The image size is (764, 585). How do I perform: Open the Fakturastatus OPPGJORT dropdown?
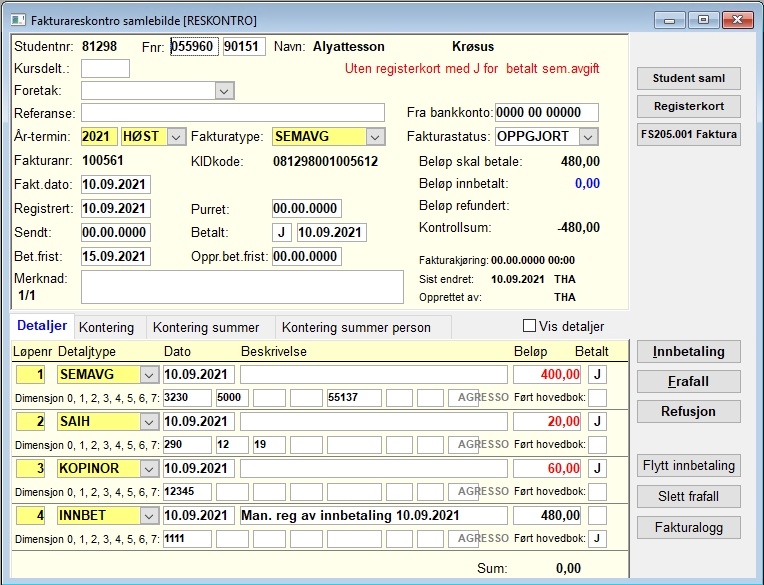(588, 136)
